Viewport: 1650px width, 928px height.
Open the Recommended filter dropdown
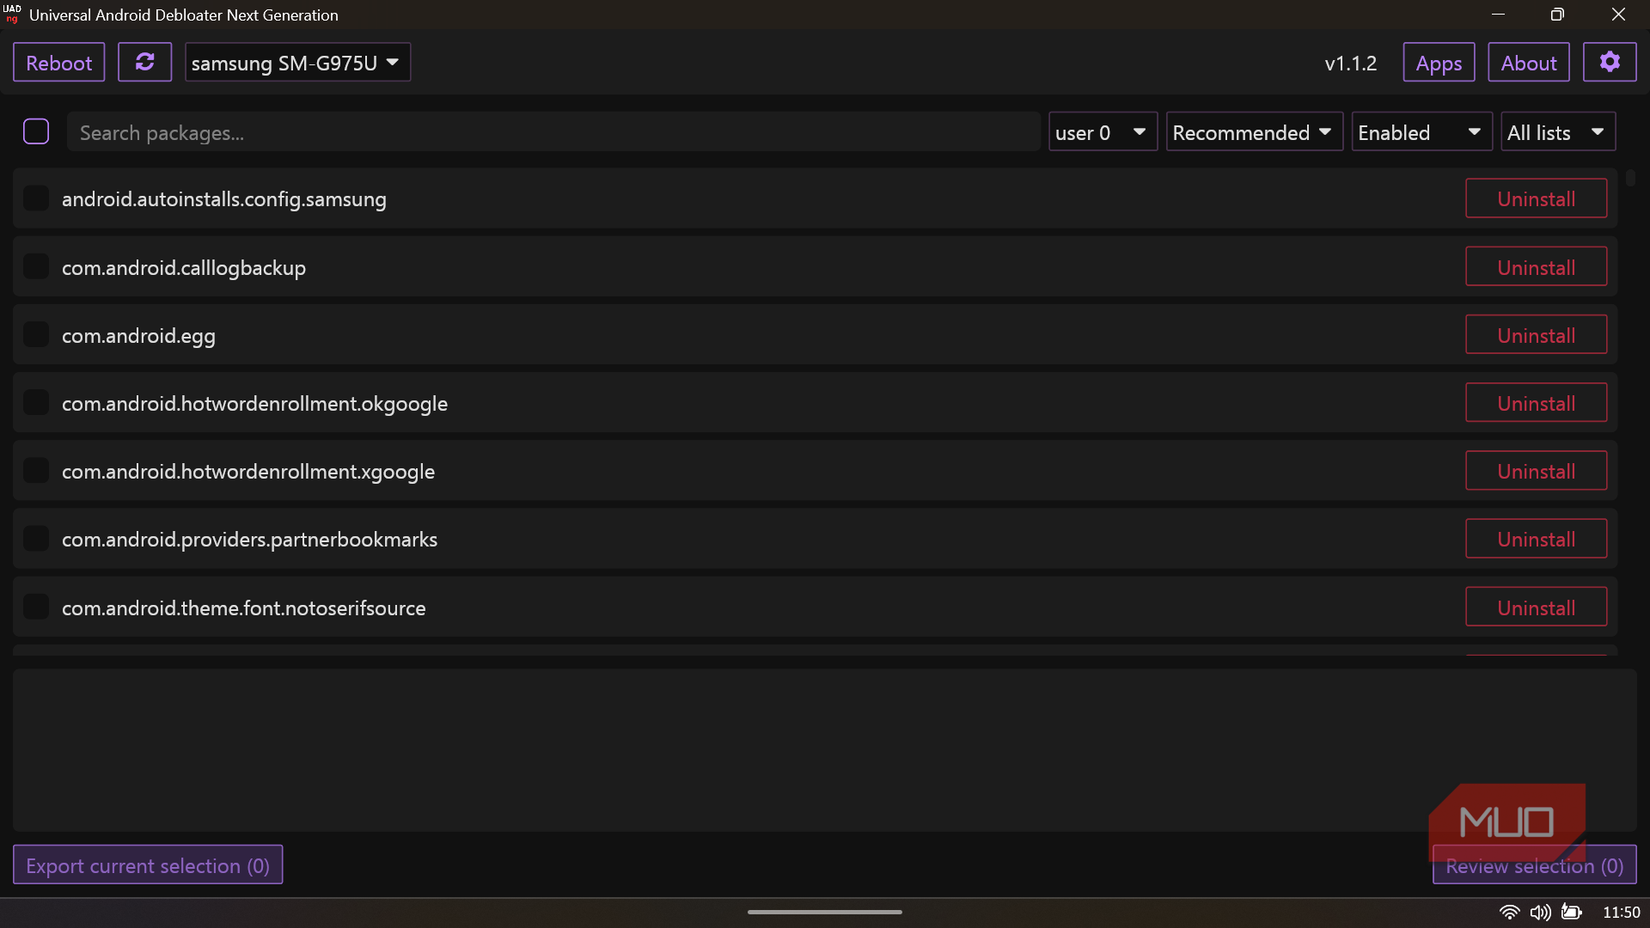coord(1253,131)
